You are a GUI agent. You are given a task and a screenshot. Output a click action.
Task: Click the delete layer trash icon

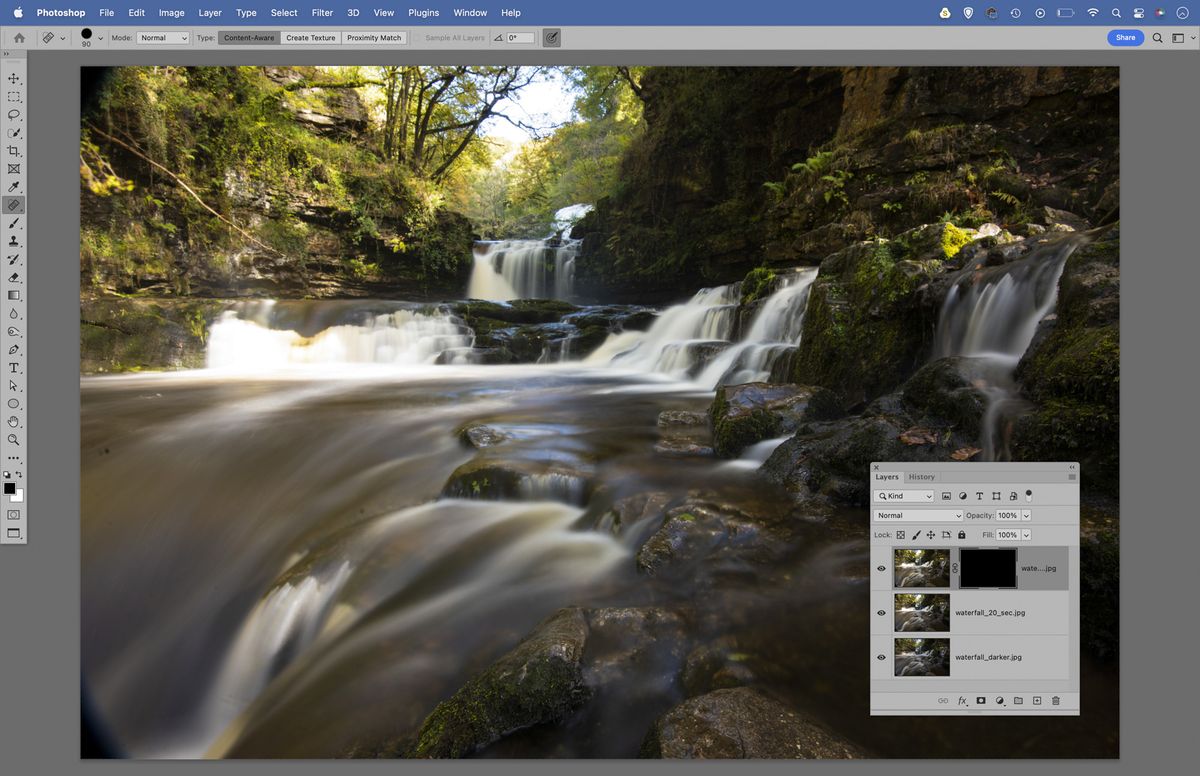tap(1055, 701)
